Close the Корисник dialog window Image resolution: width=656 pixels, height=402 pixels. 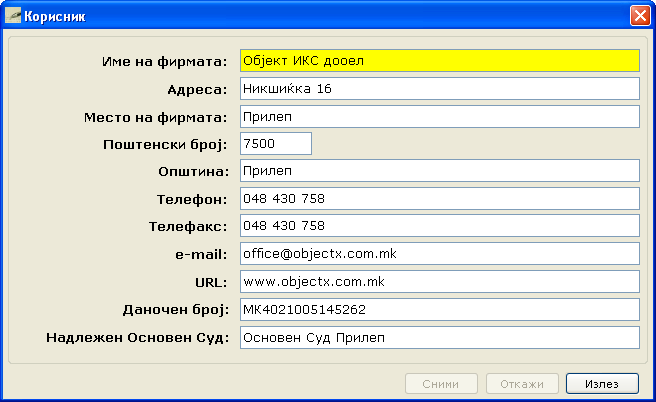coord(639,16)
